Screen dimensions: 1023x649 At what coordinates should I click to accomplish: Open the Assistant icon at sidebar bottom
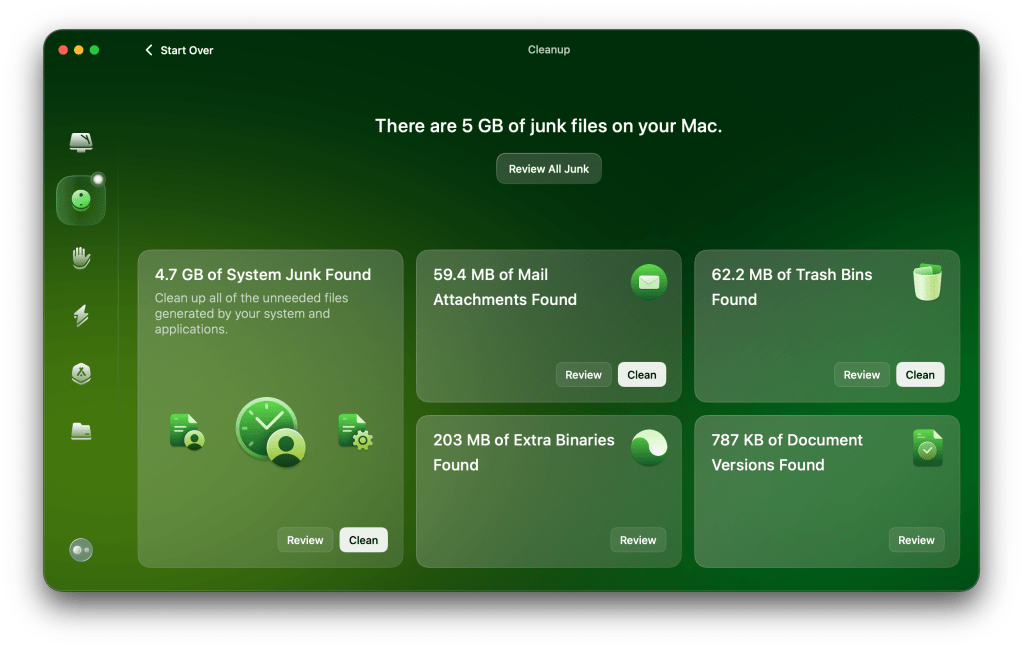click(x=80, y=550)
